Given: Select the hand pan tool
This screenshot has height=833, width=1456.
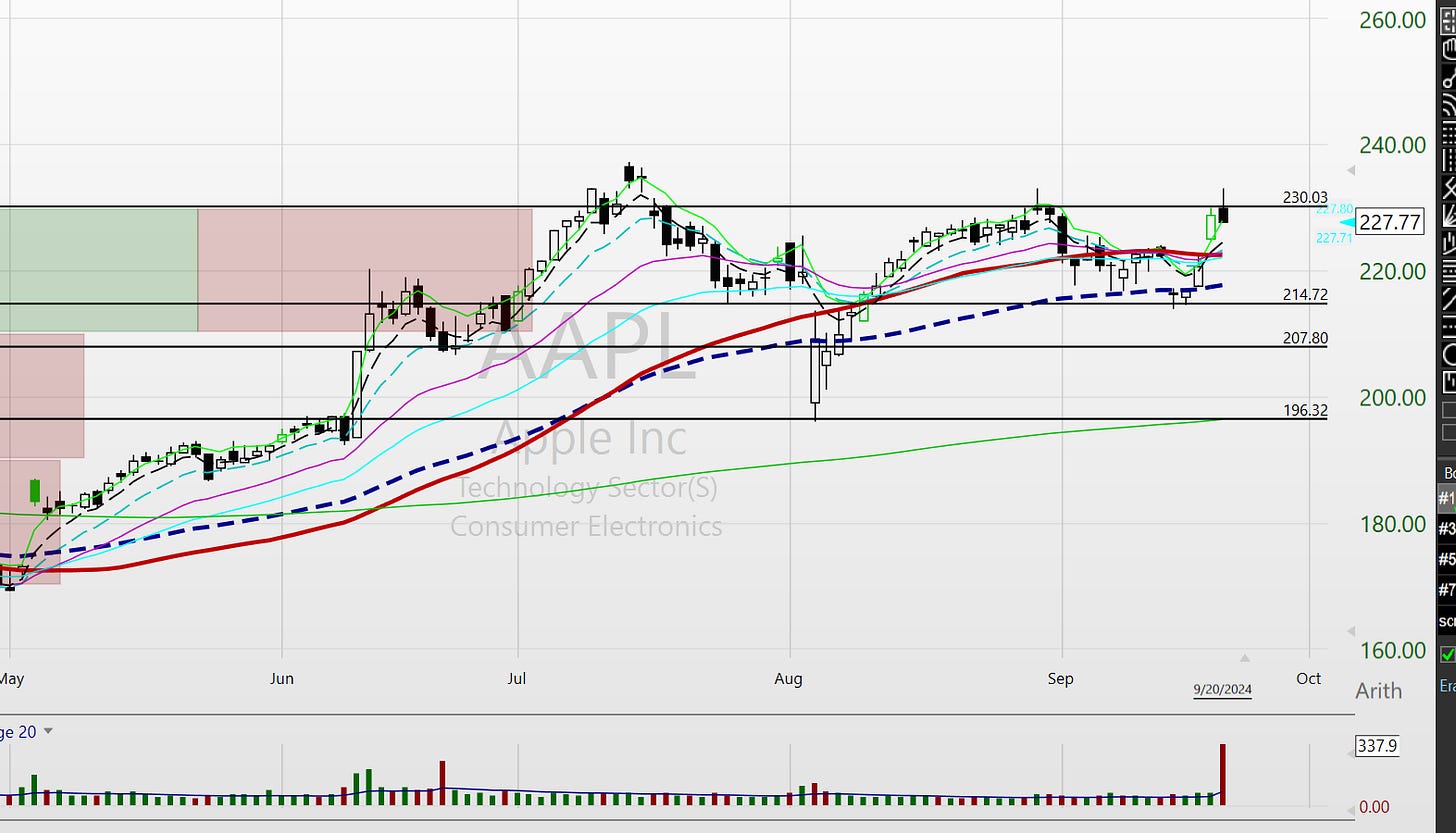Looking at the screenshot, I should pos(1449,50).
